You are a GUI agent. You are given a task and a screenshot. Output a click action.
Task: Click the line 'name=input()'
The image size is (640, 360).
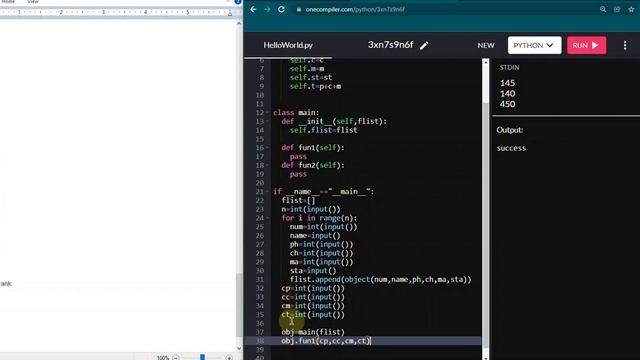pyautogui.click(x=315, y=236)
